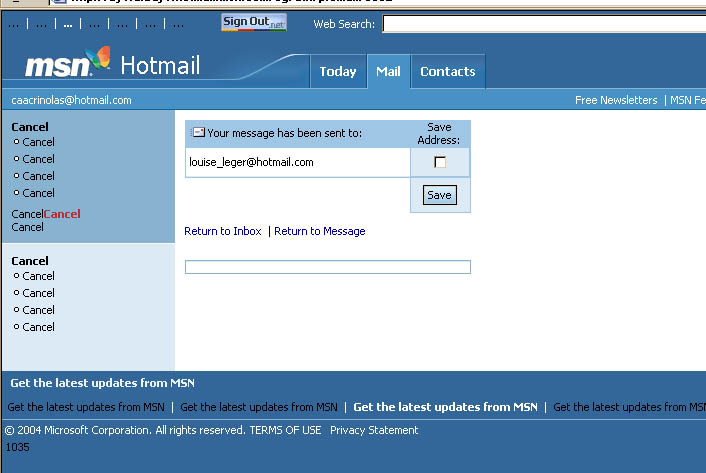Open the Mail tab
Screen dimensions: 706x473
pos(388,71)
